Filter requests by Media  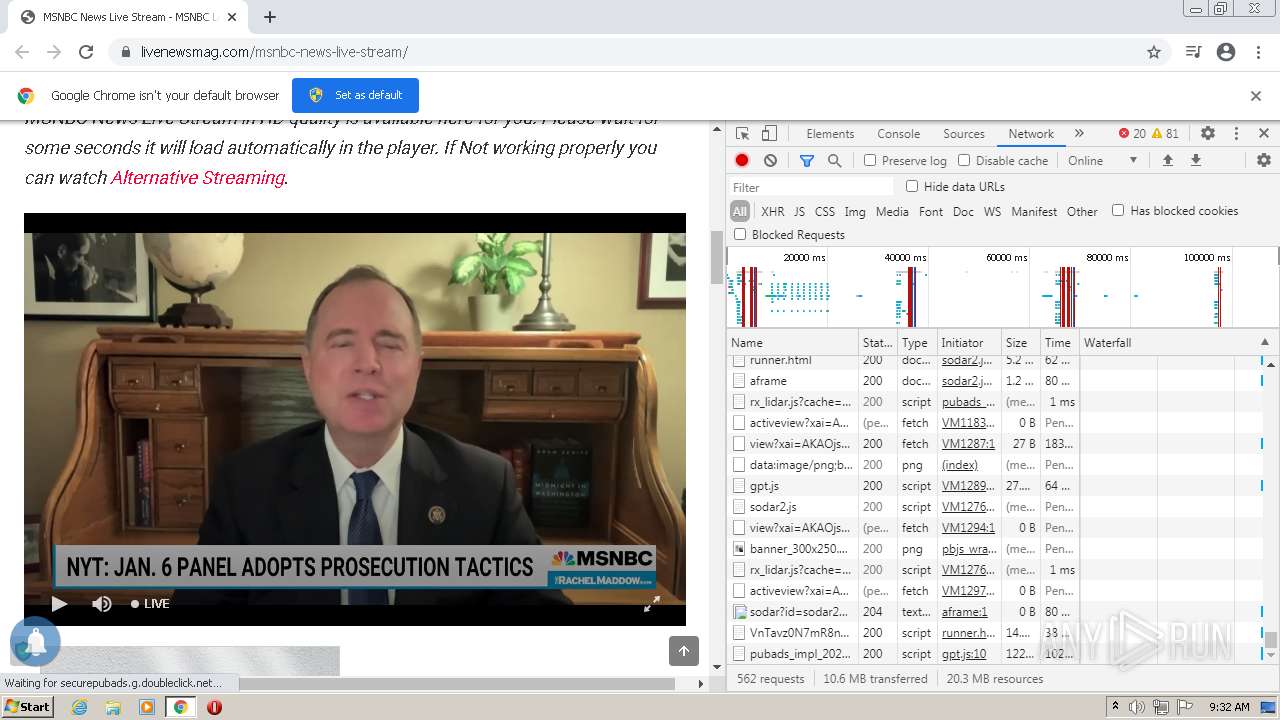892,211
